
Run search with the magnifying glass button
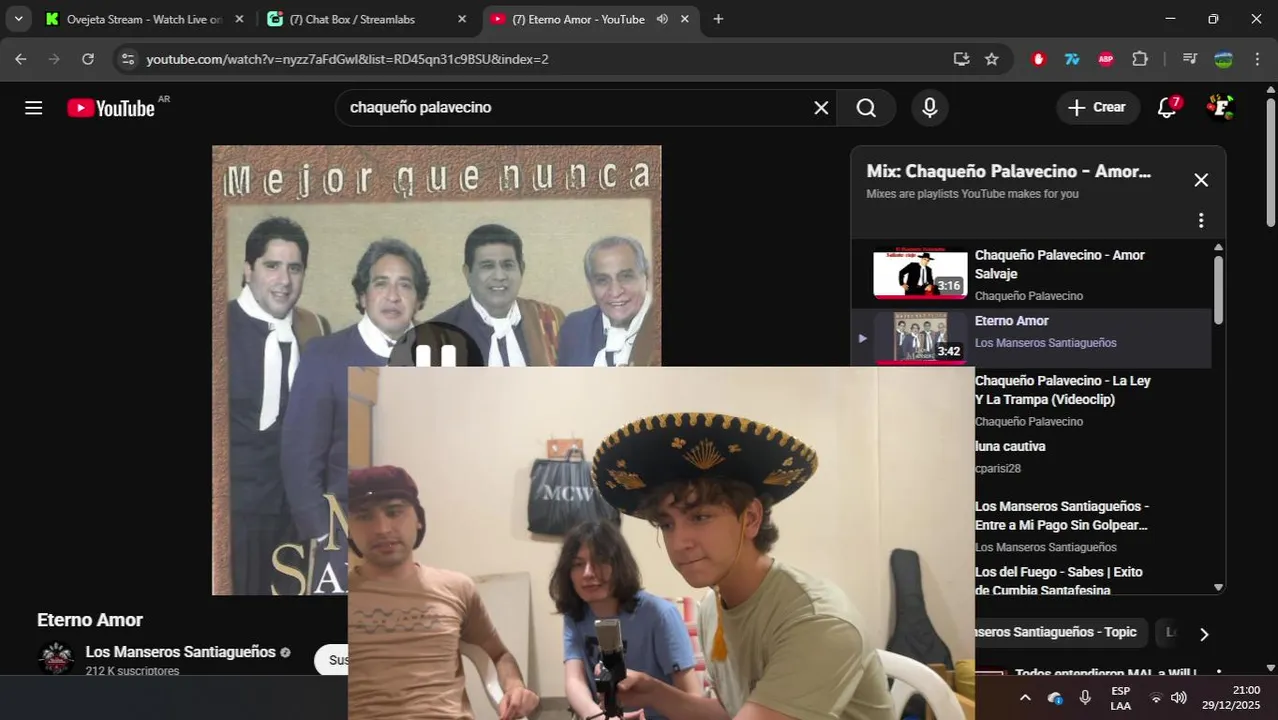point(866,108)
